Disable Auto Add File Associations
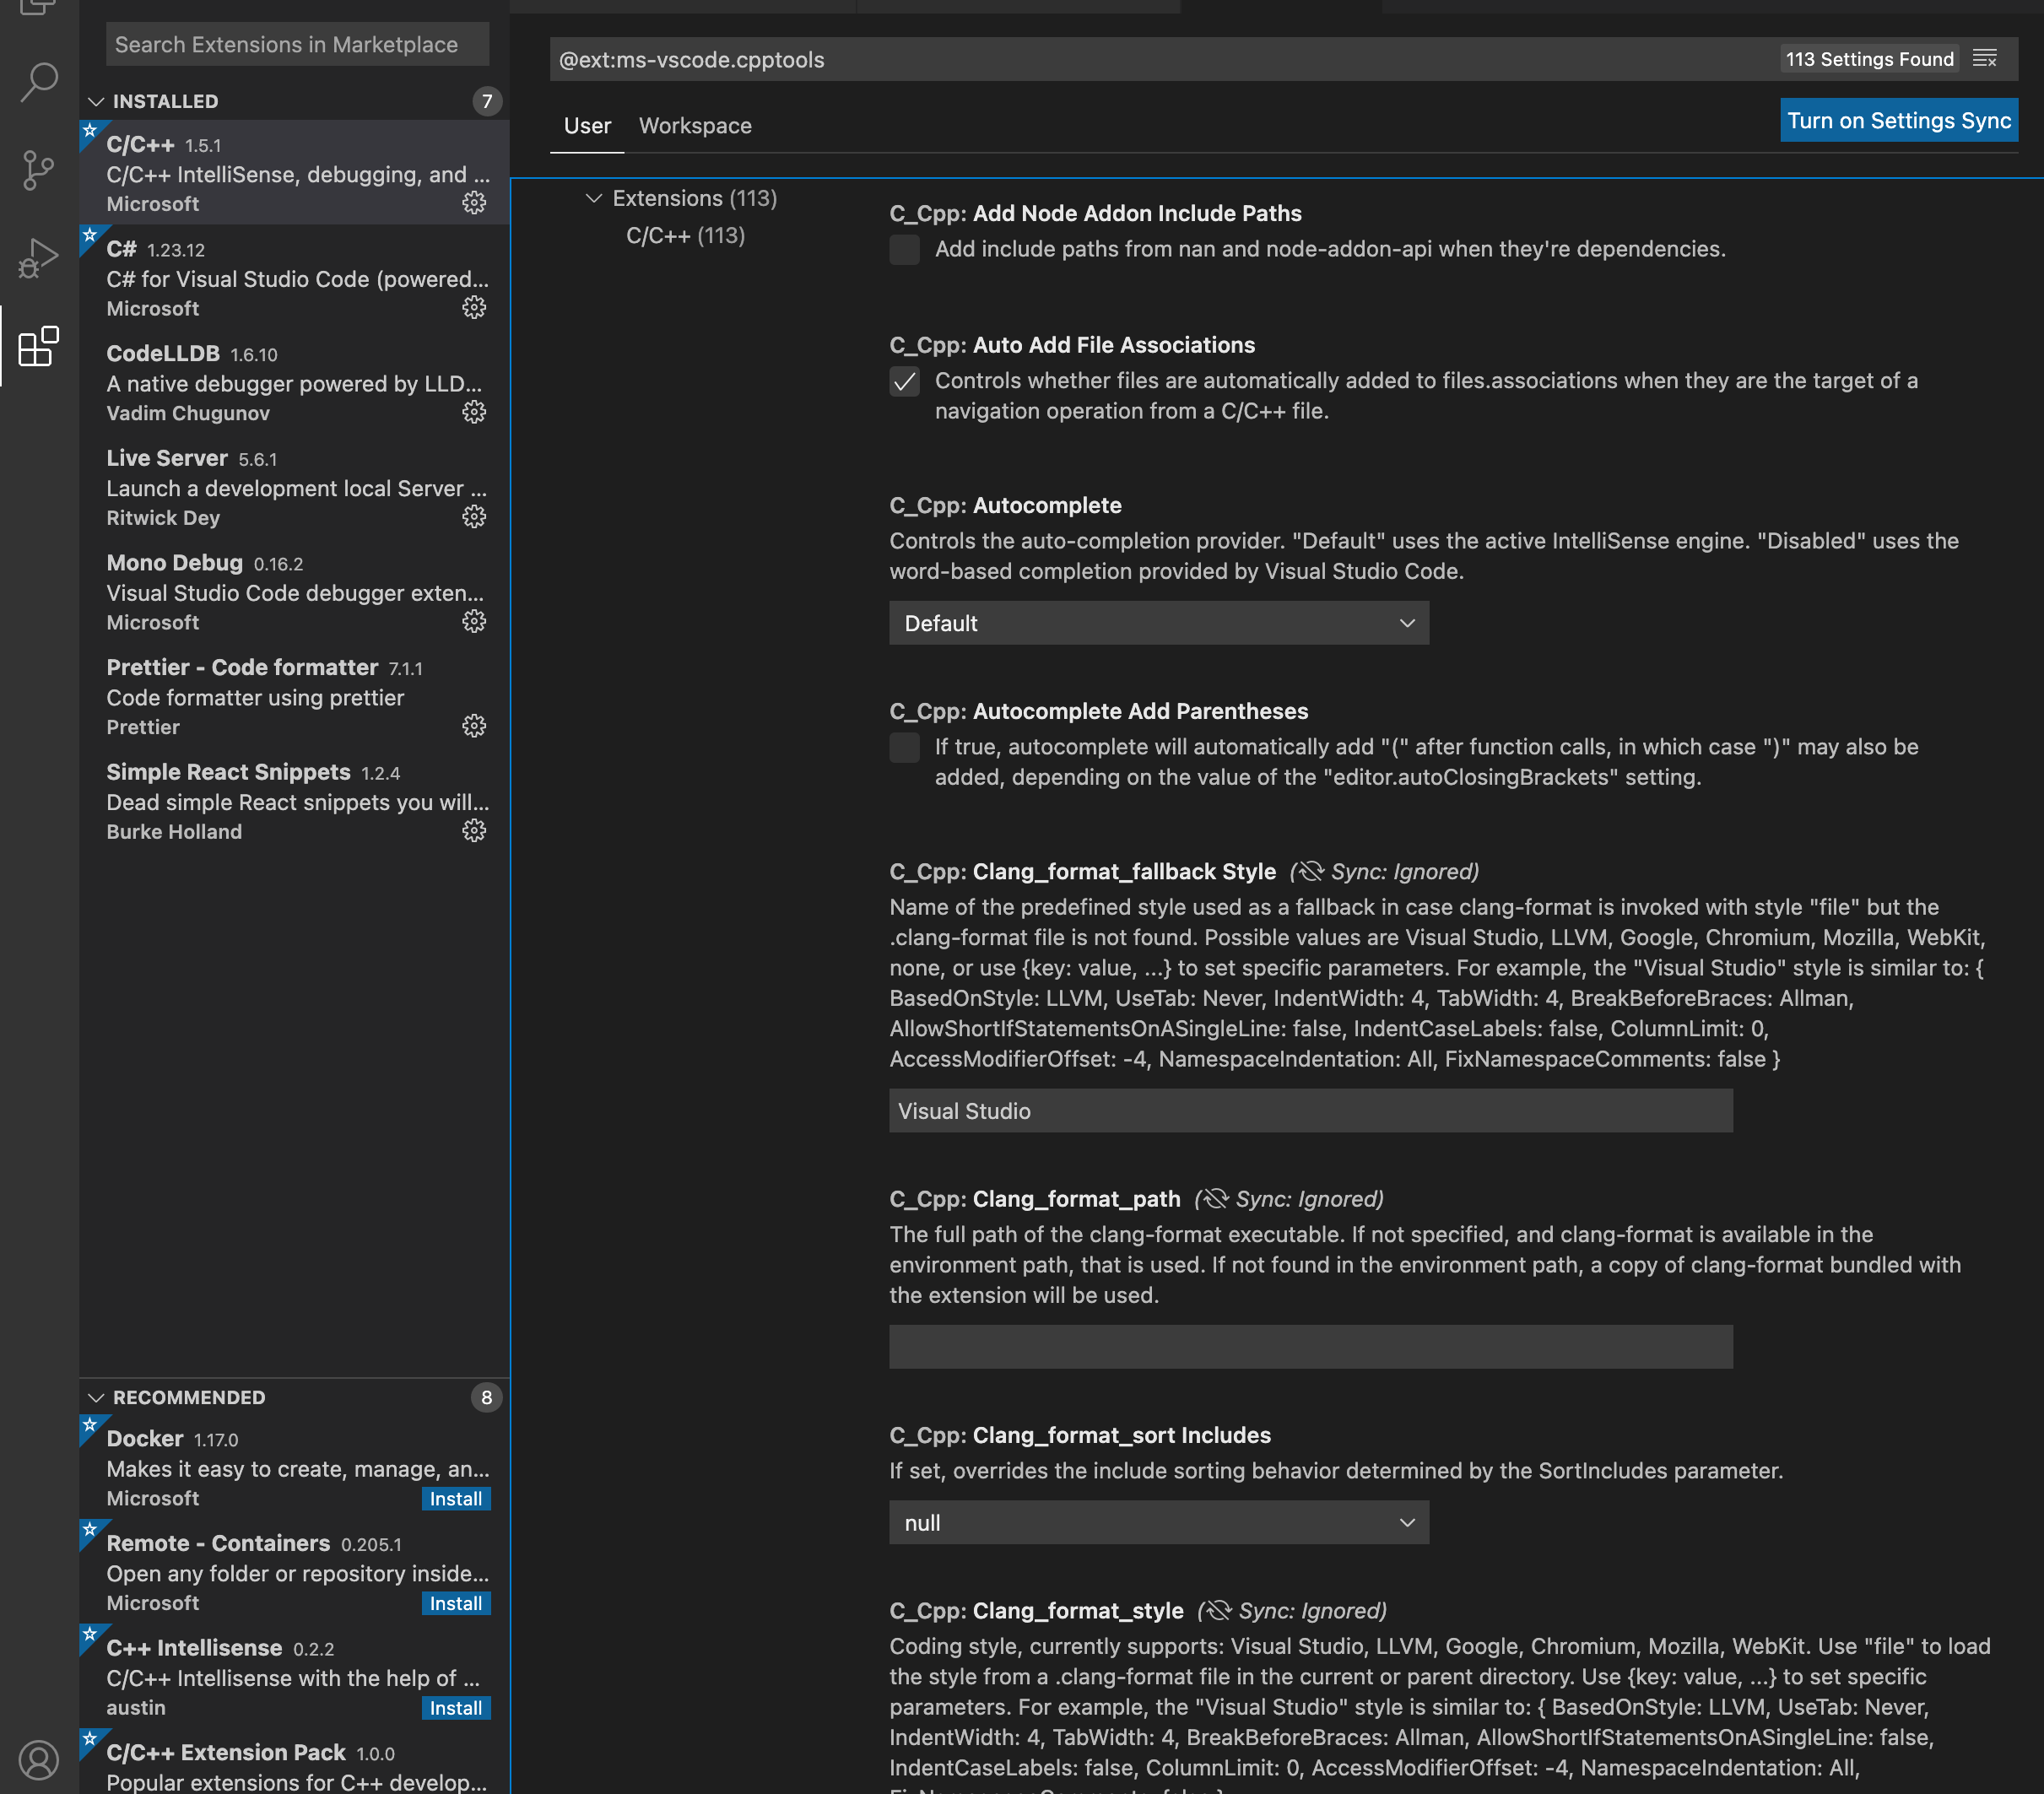2044x1794 pixels. coord(903,381)
